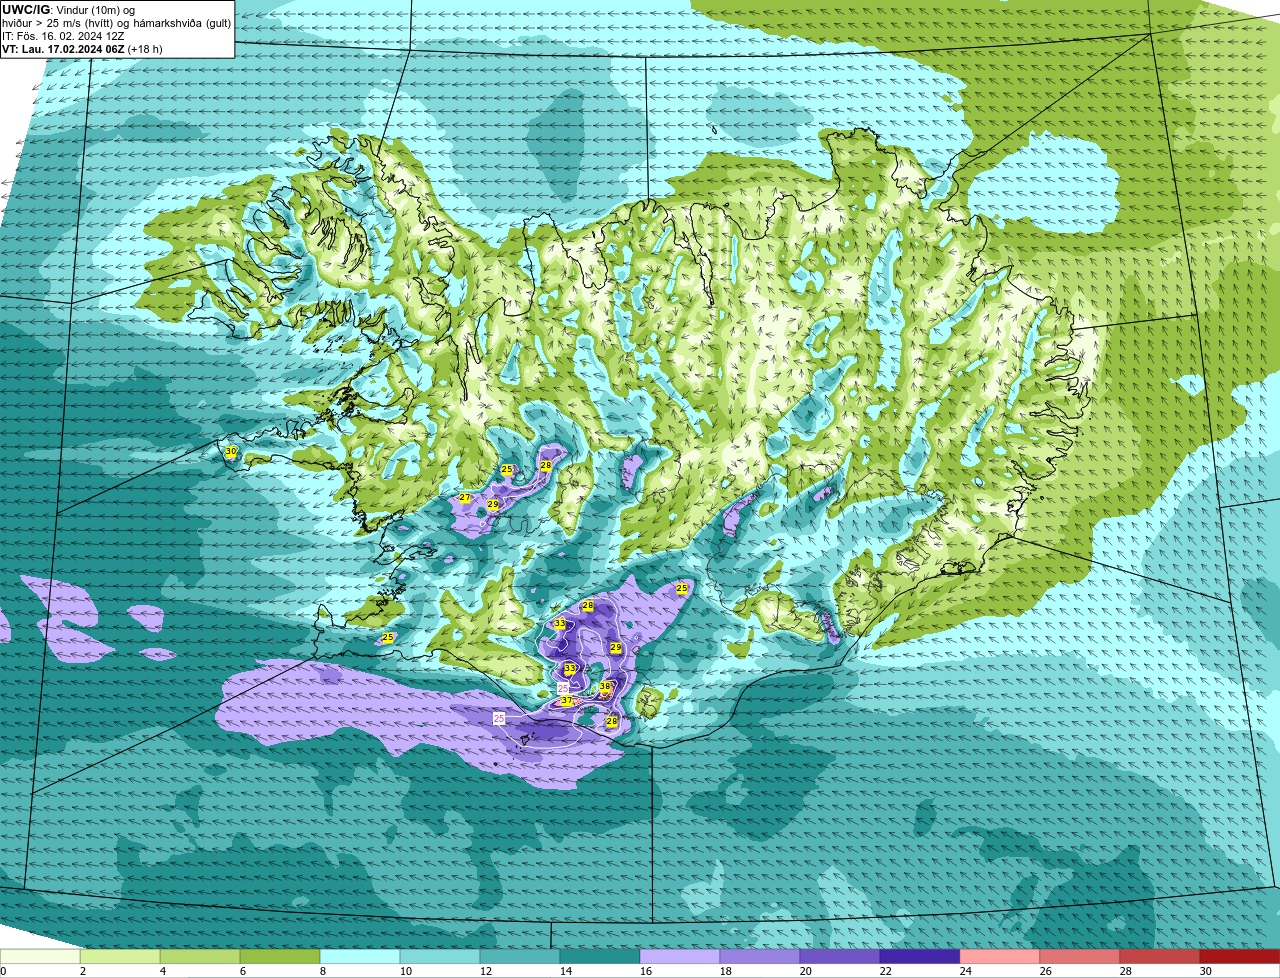Click the legend tick label "16"
1280x978 pixels.
coord(646,971)
